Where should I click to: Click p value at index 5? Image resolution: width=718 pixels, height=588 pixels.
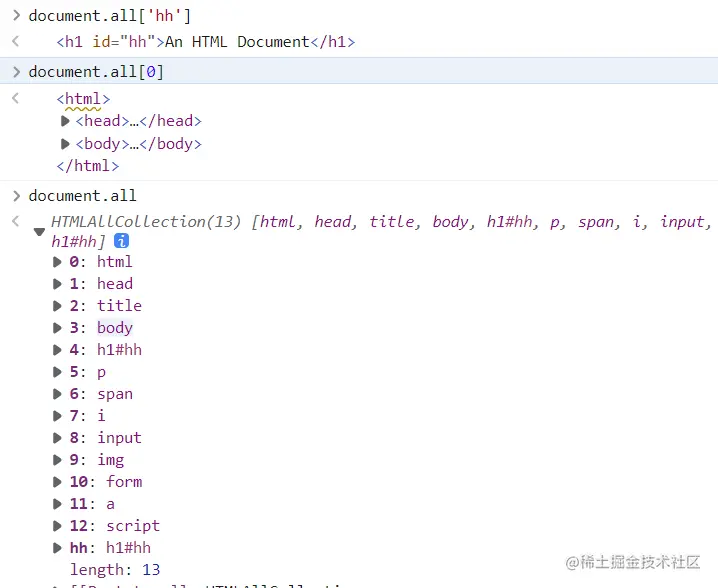101,372
